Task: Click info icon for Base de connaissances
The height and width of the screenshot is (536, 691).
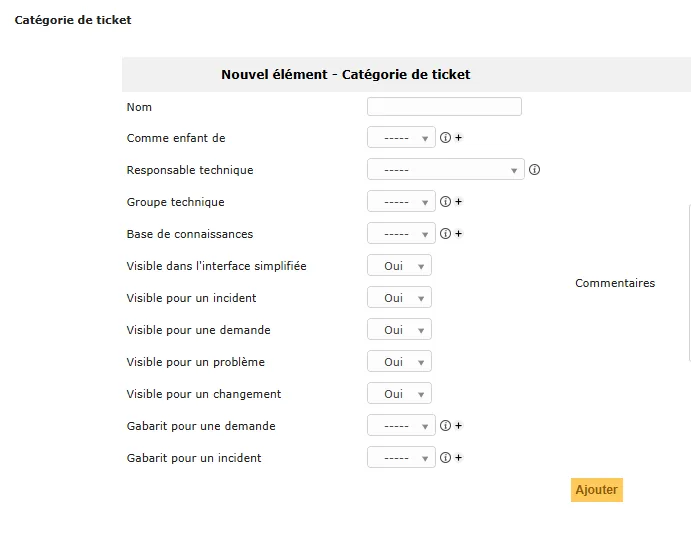Action: tap(446, 234)
